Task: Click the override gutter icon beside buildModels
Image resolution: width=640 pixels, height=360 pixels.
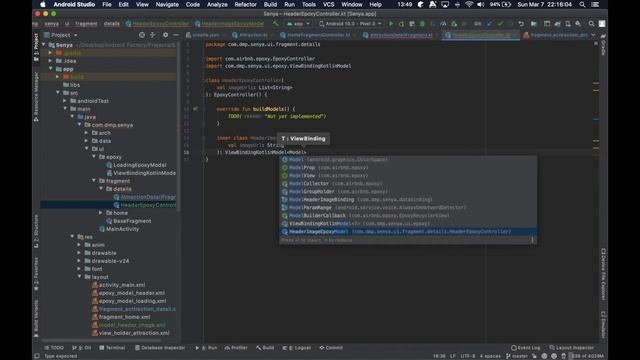Action: click(195, 109)
